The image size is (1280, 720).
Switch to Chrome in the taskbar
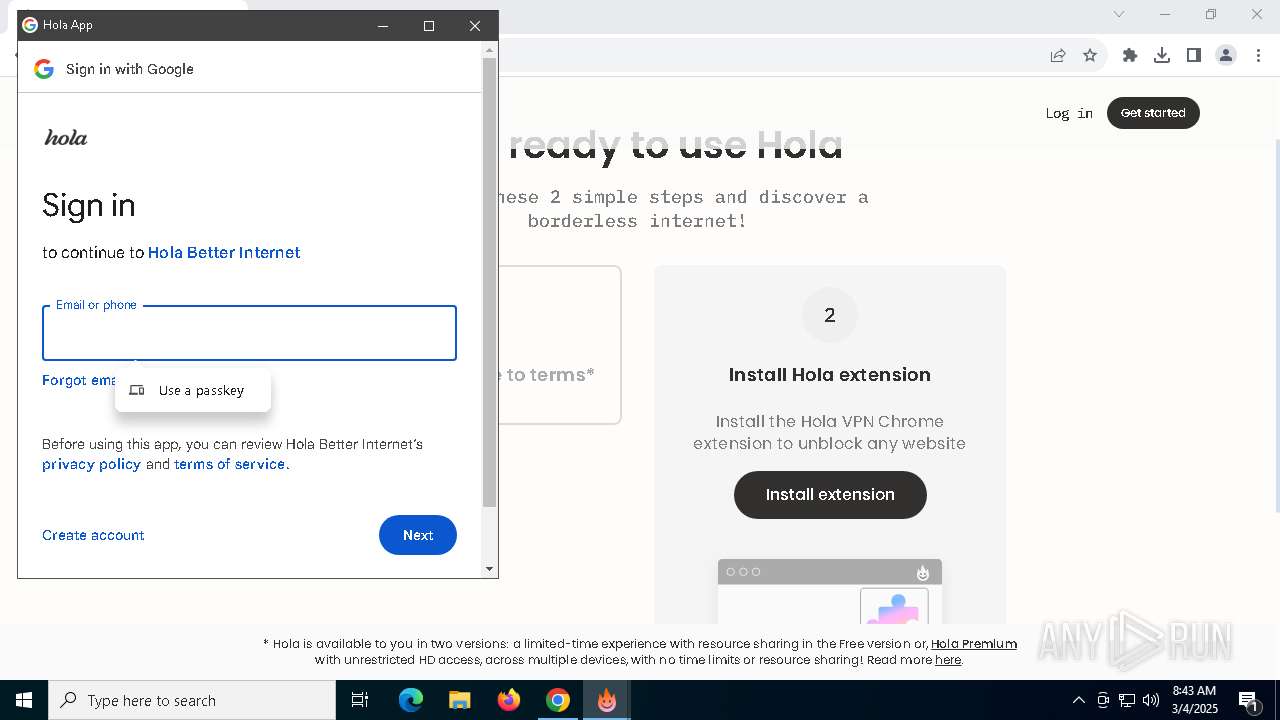[558, 700]
